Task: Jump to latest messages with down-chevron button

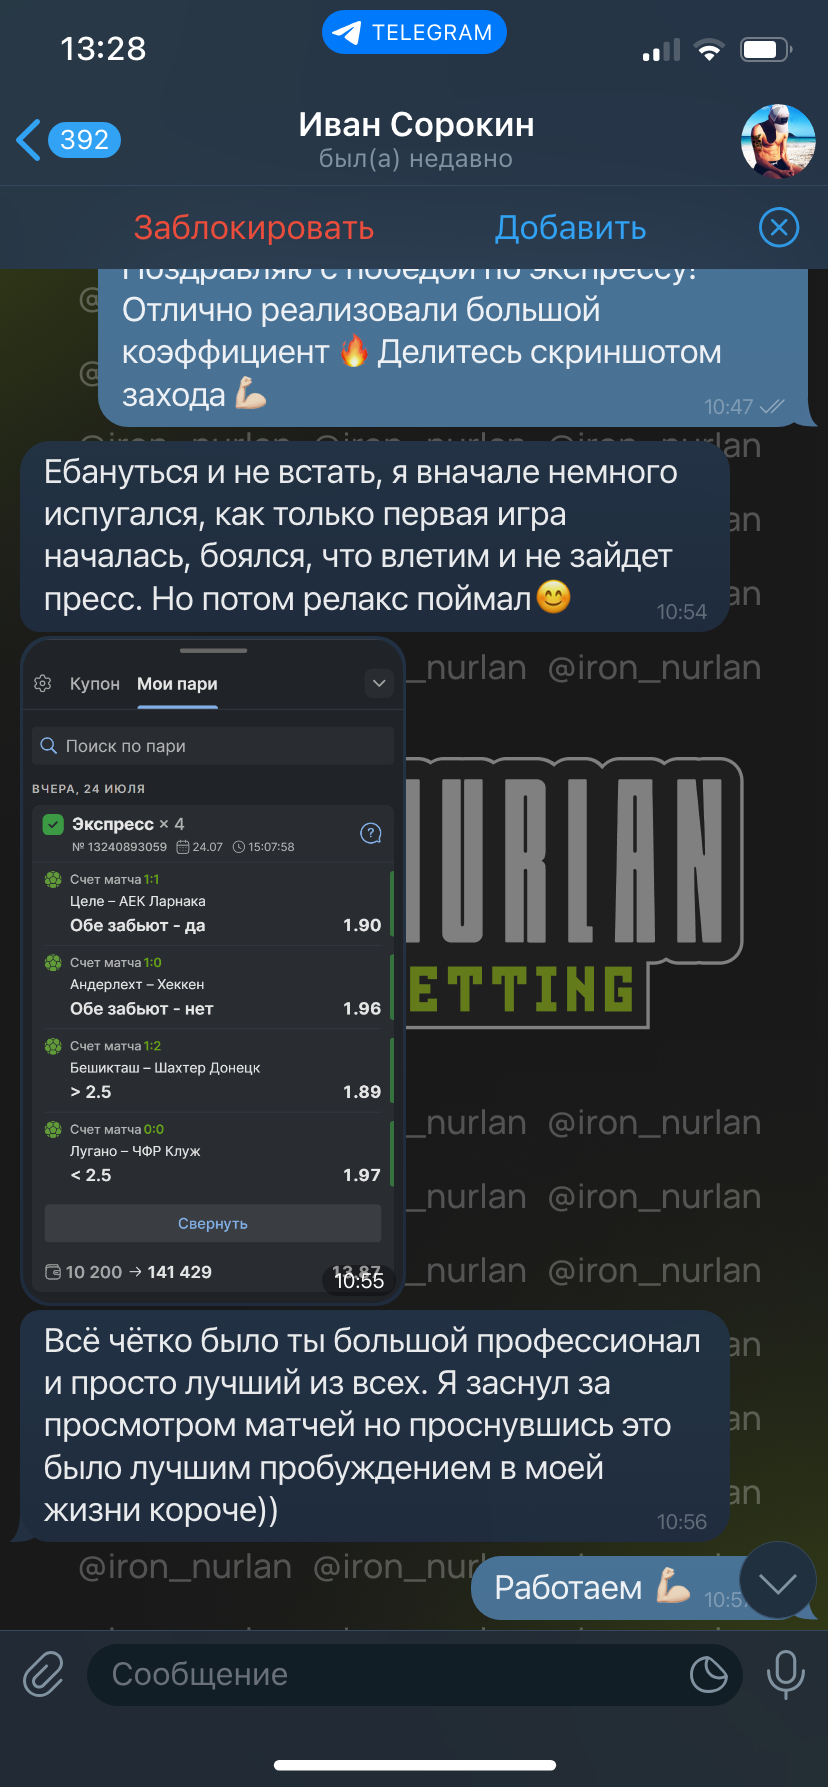Action: (778, 1581)
